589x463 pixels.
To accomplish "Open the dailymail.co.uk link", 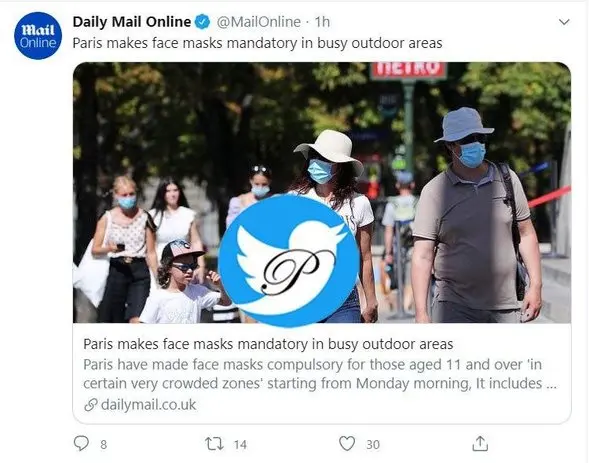I will pos(148,405).
